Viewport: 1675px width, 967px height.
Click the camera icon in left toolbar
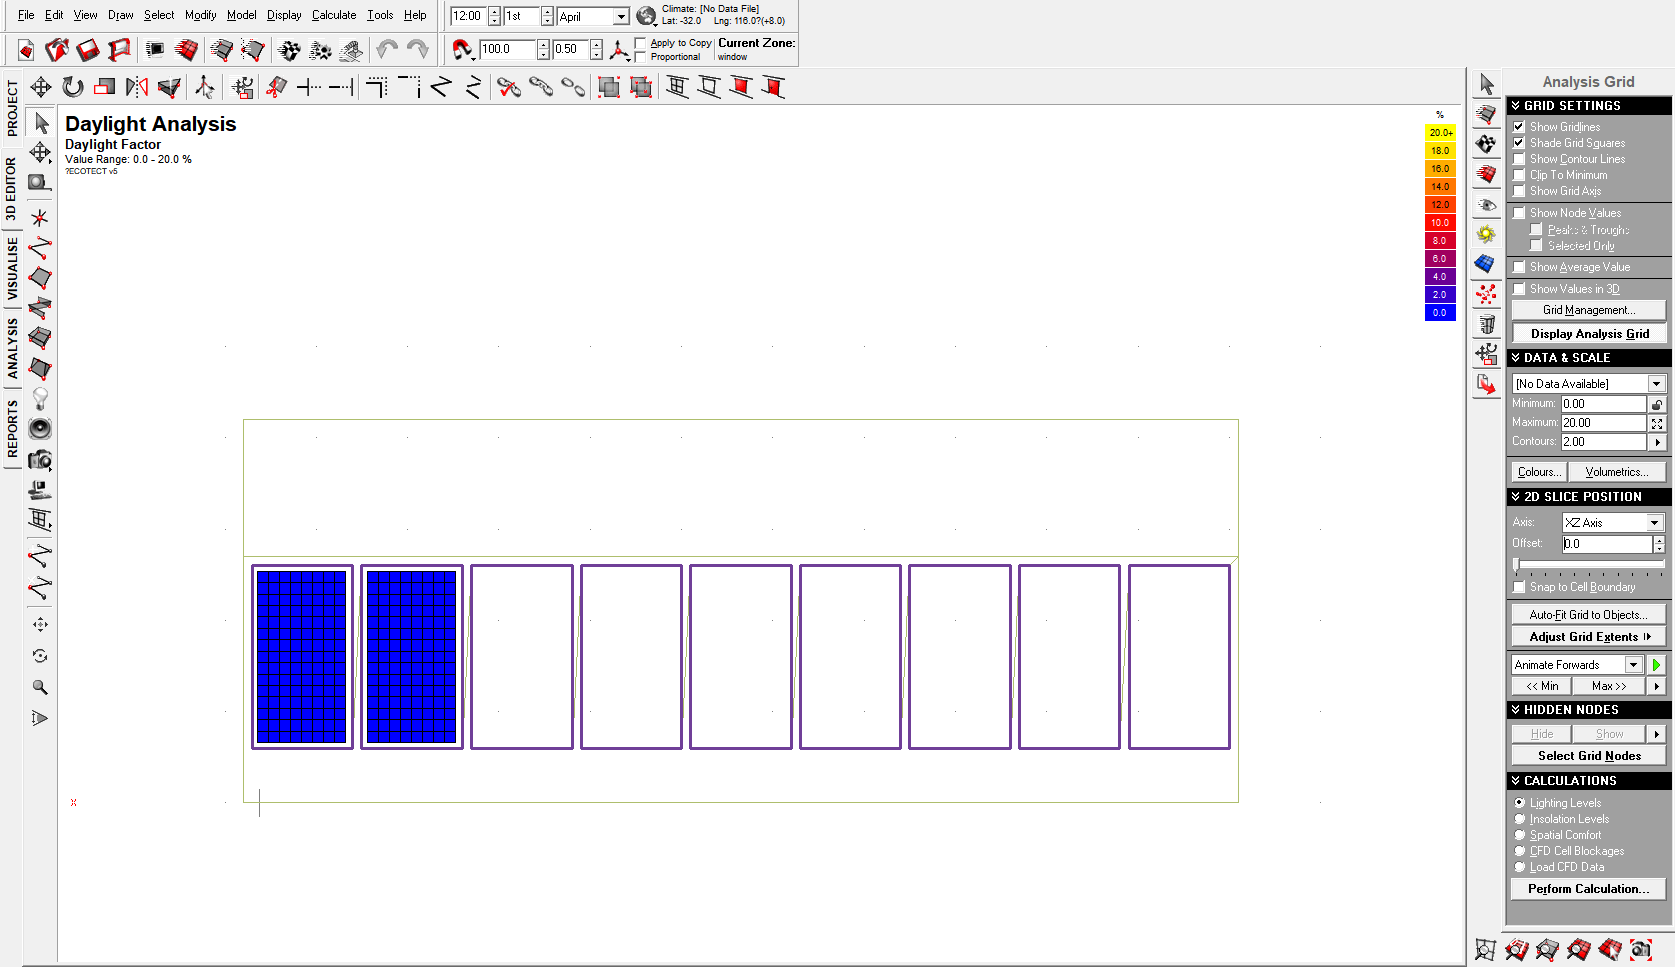[40, 460]
